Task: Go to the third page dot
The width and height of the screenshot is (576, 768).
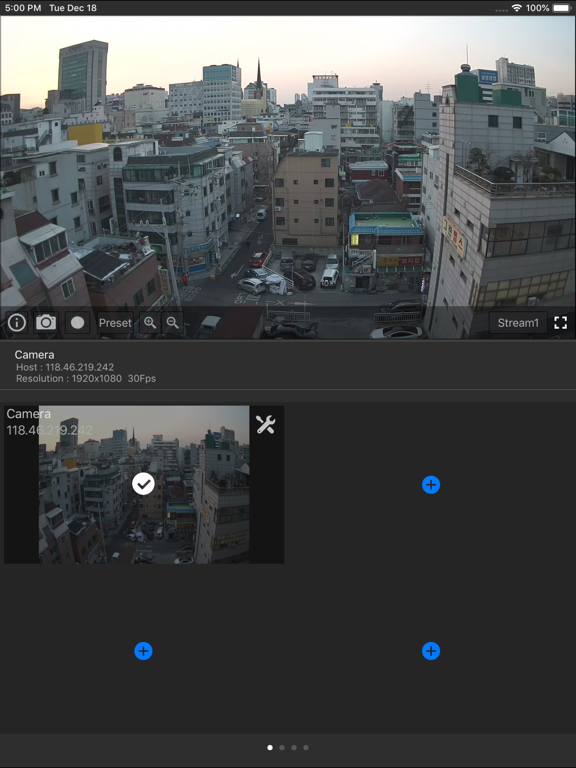Action: pos(294,747)
